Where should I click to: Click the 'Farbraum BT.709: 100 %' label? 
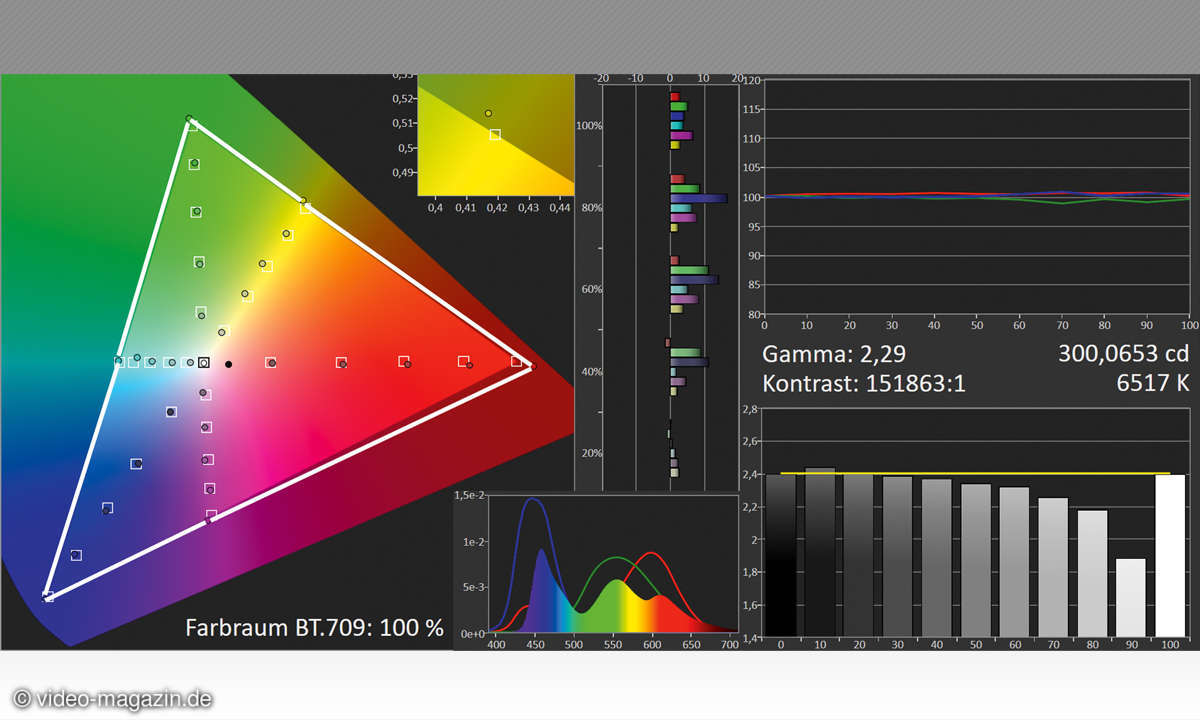point(314,628)
